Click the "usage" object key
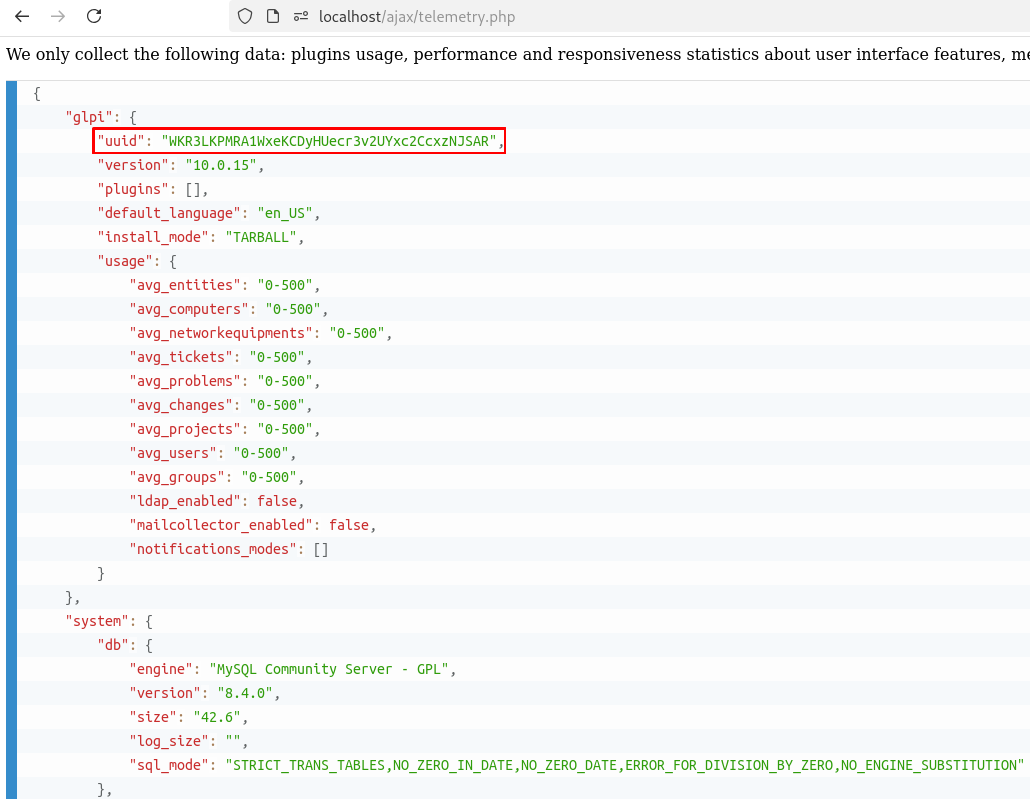 (125, 261)
